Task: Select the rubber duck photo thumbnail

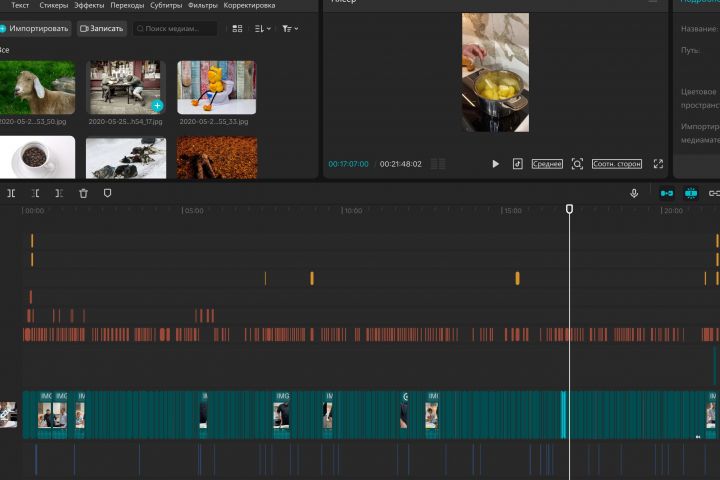Action: [x=217, y=87]
